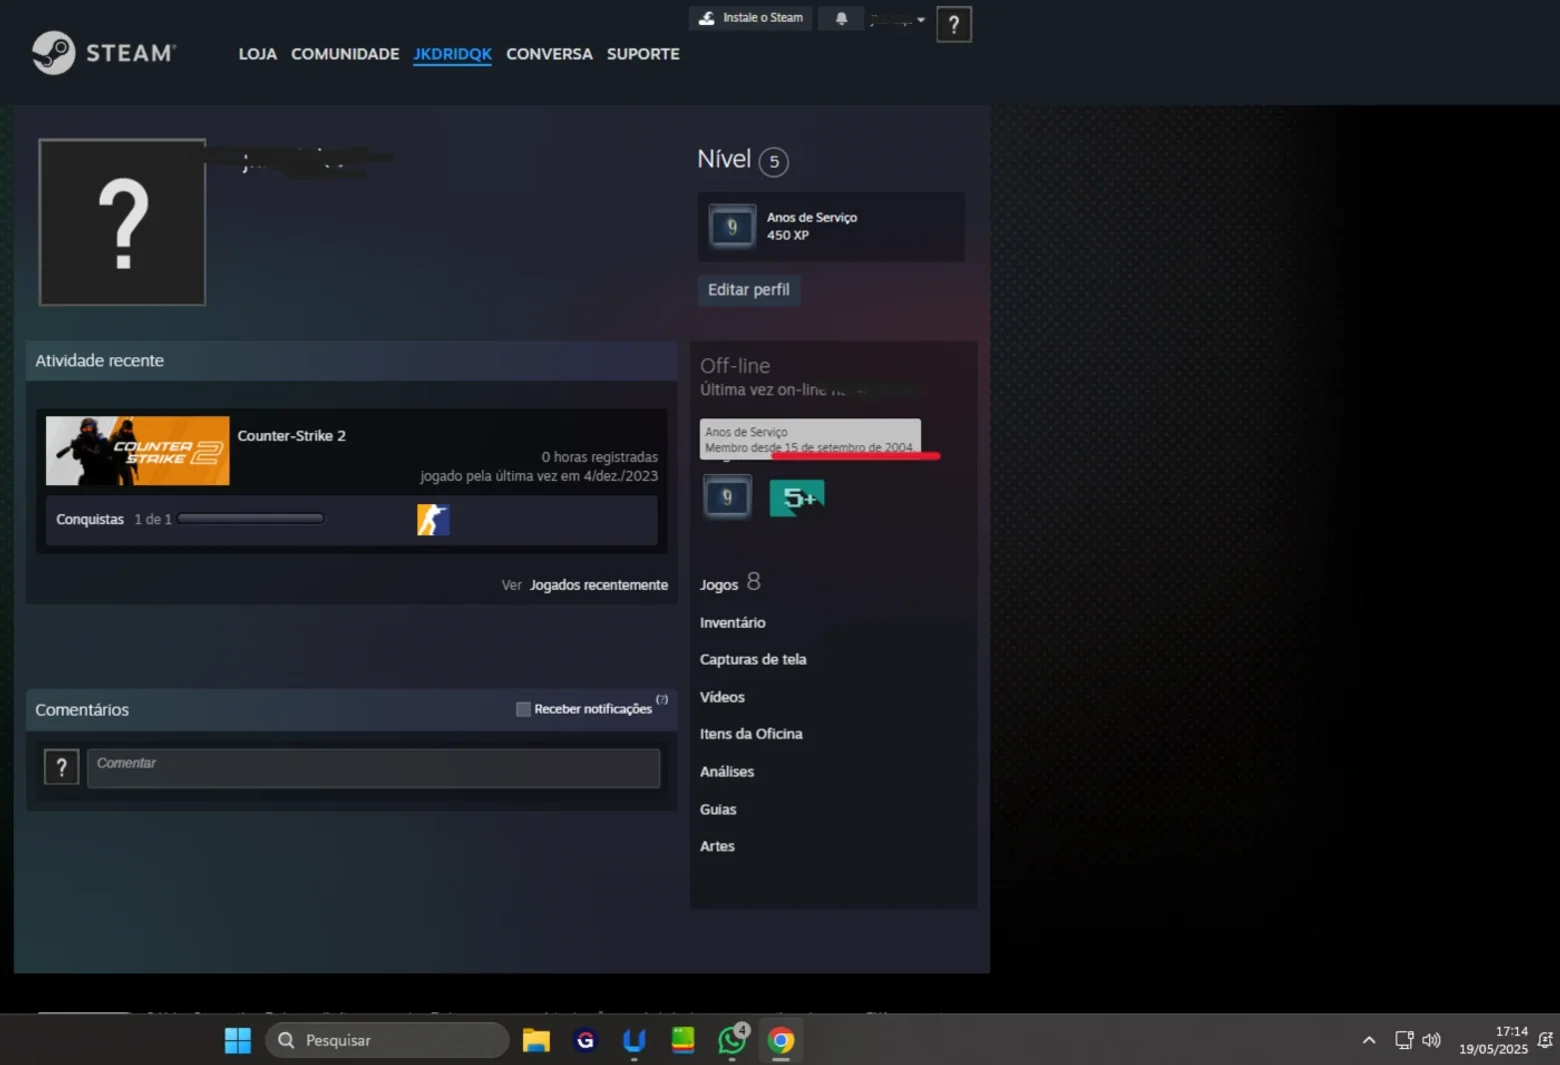
Task: Open File Explorer in the taskbar
Action: (536, 1040)
